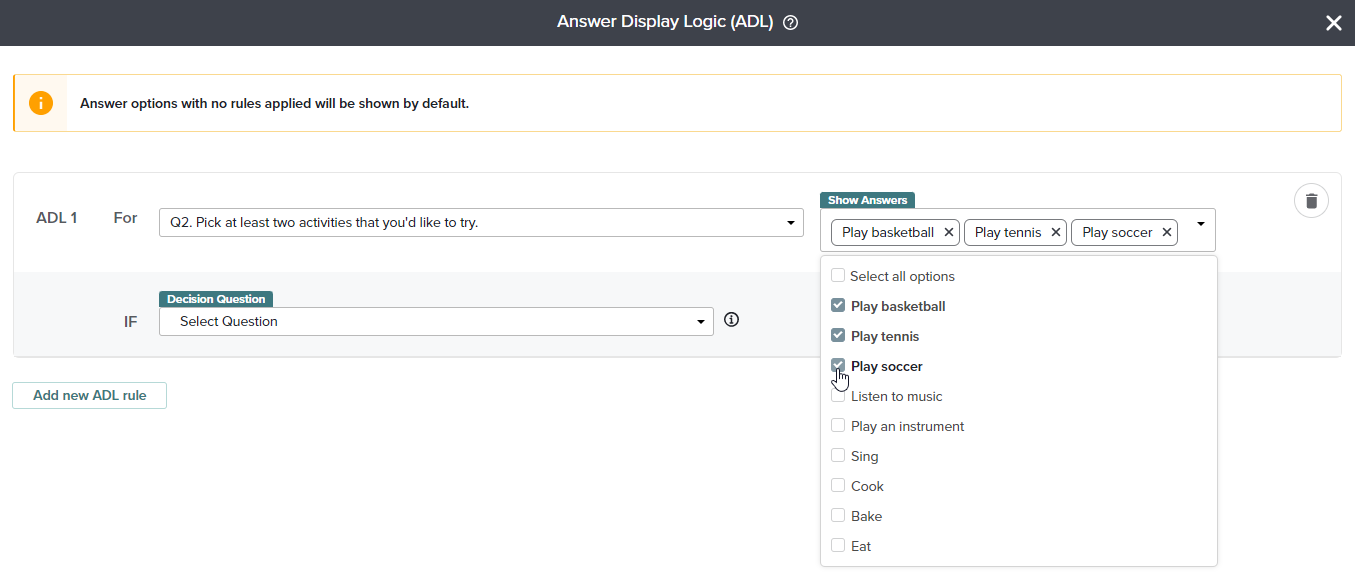Image resolution: width=1355 pixels, height=588 pixels.
Task: Click the orange info icon in the banner
Action: pyautogui.click(x=40, y=102)
